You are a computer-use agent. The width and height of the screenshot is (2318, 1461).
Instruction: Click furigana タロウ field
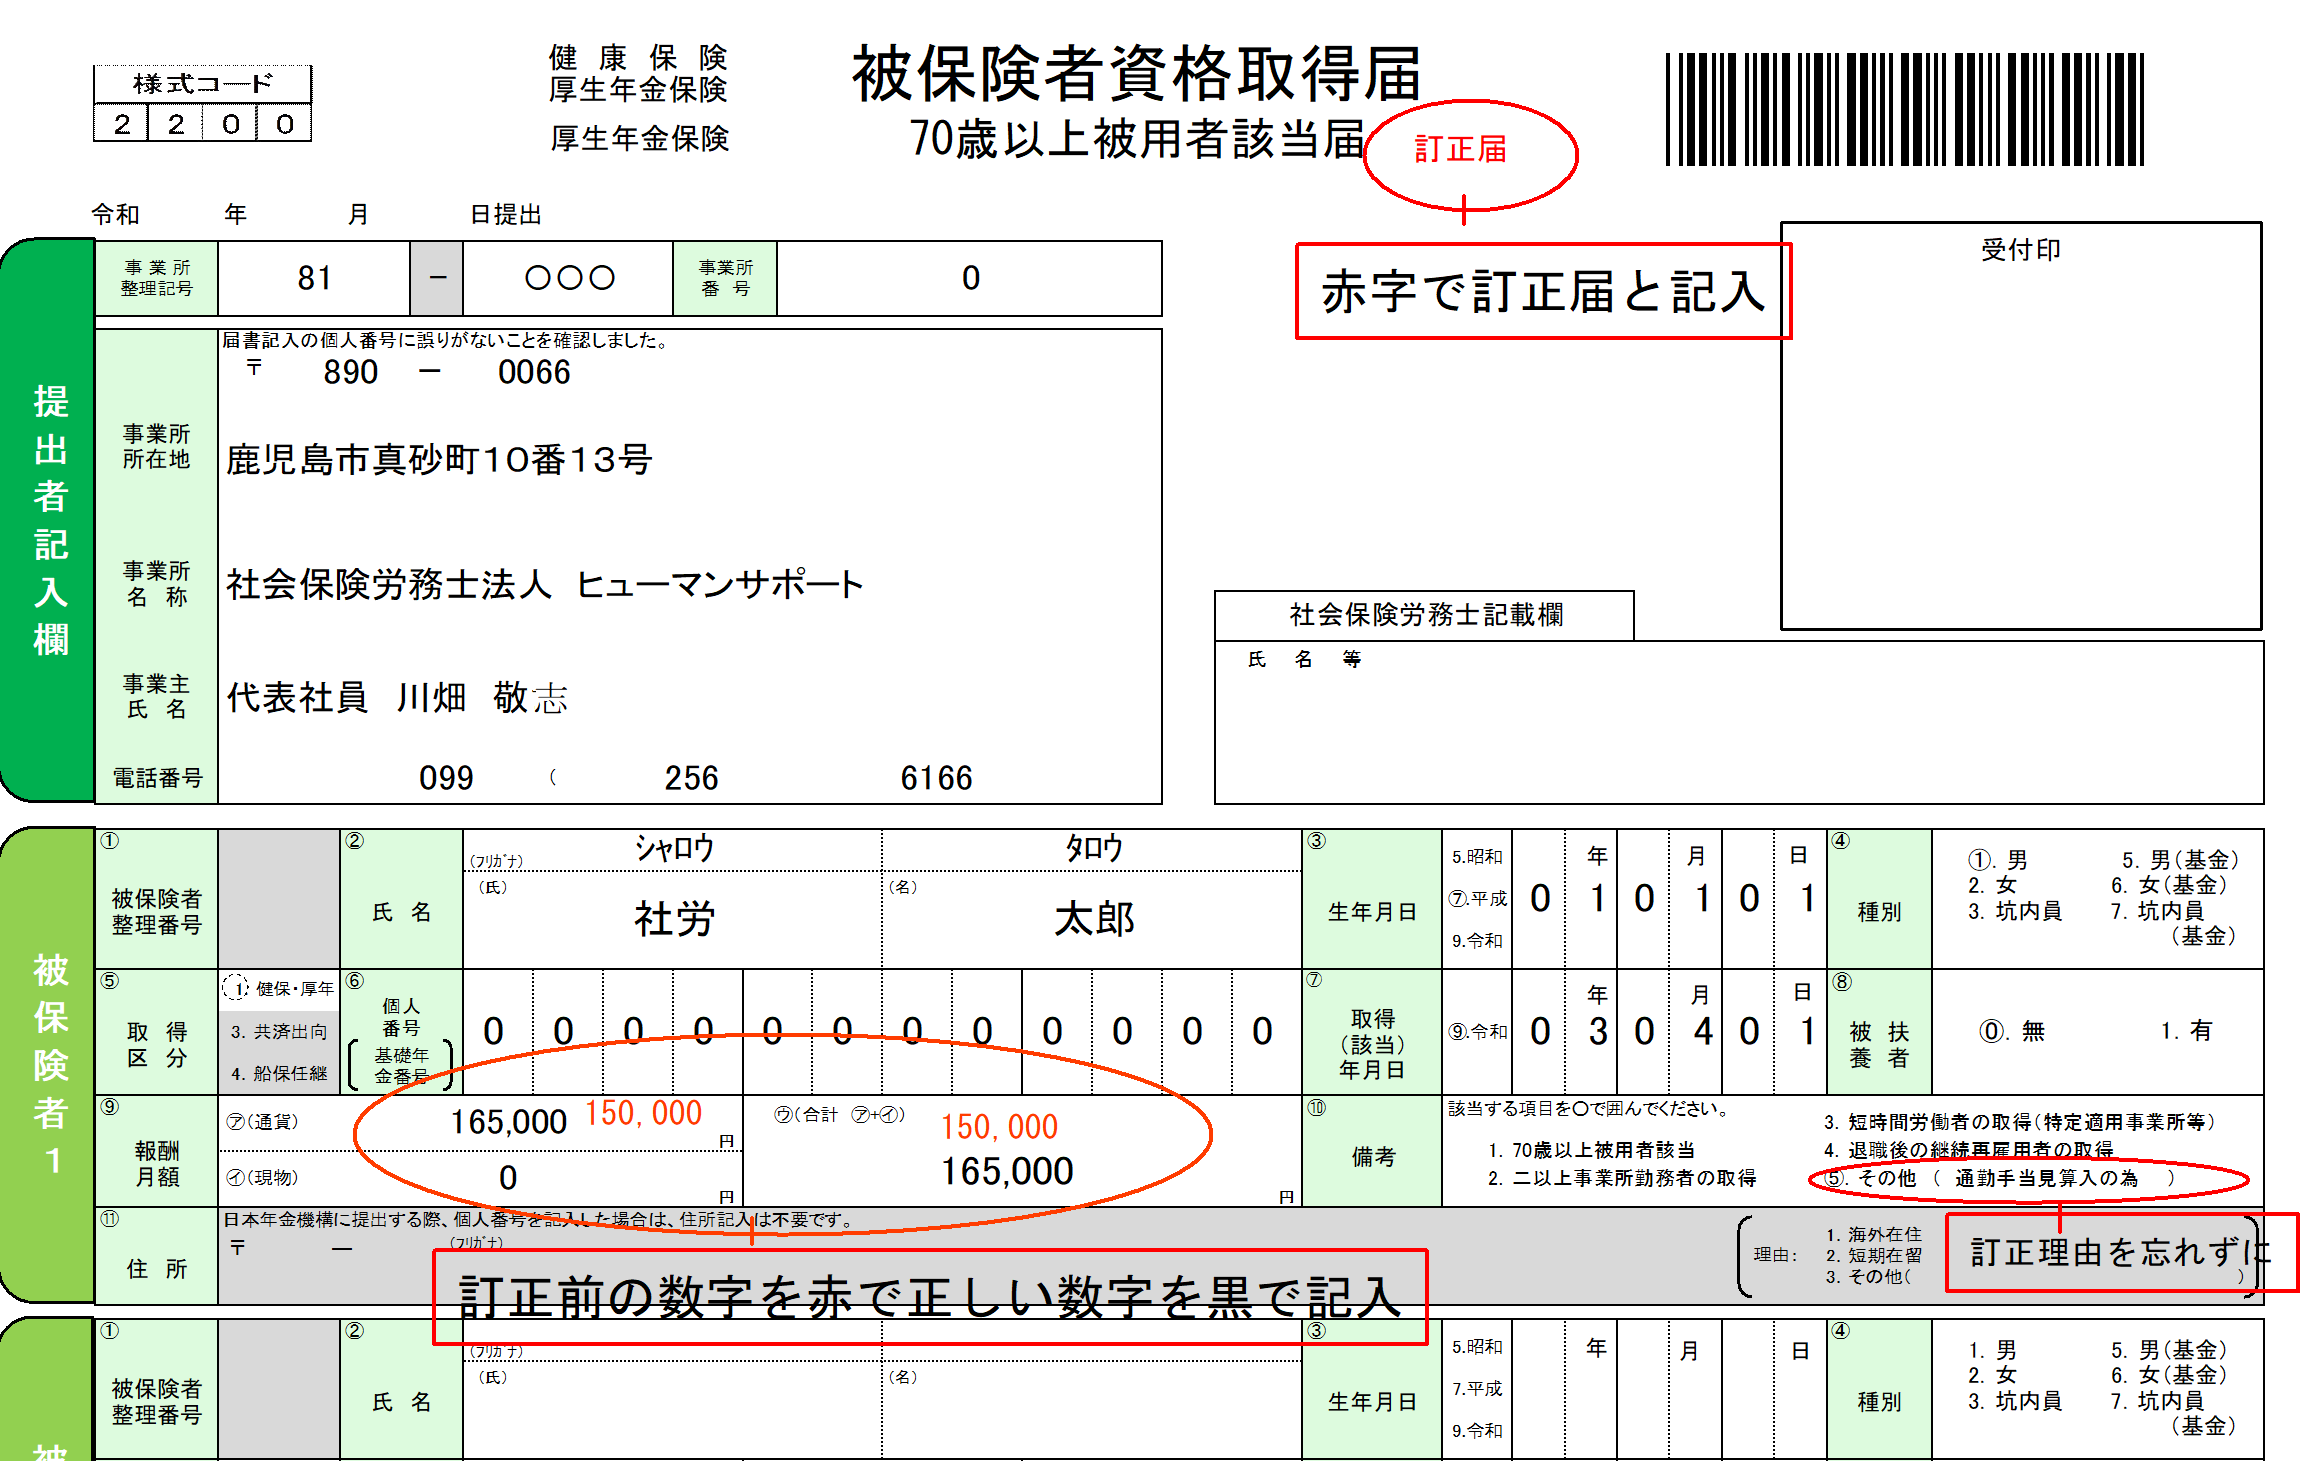(x=1093, y=849)
